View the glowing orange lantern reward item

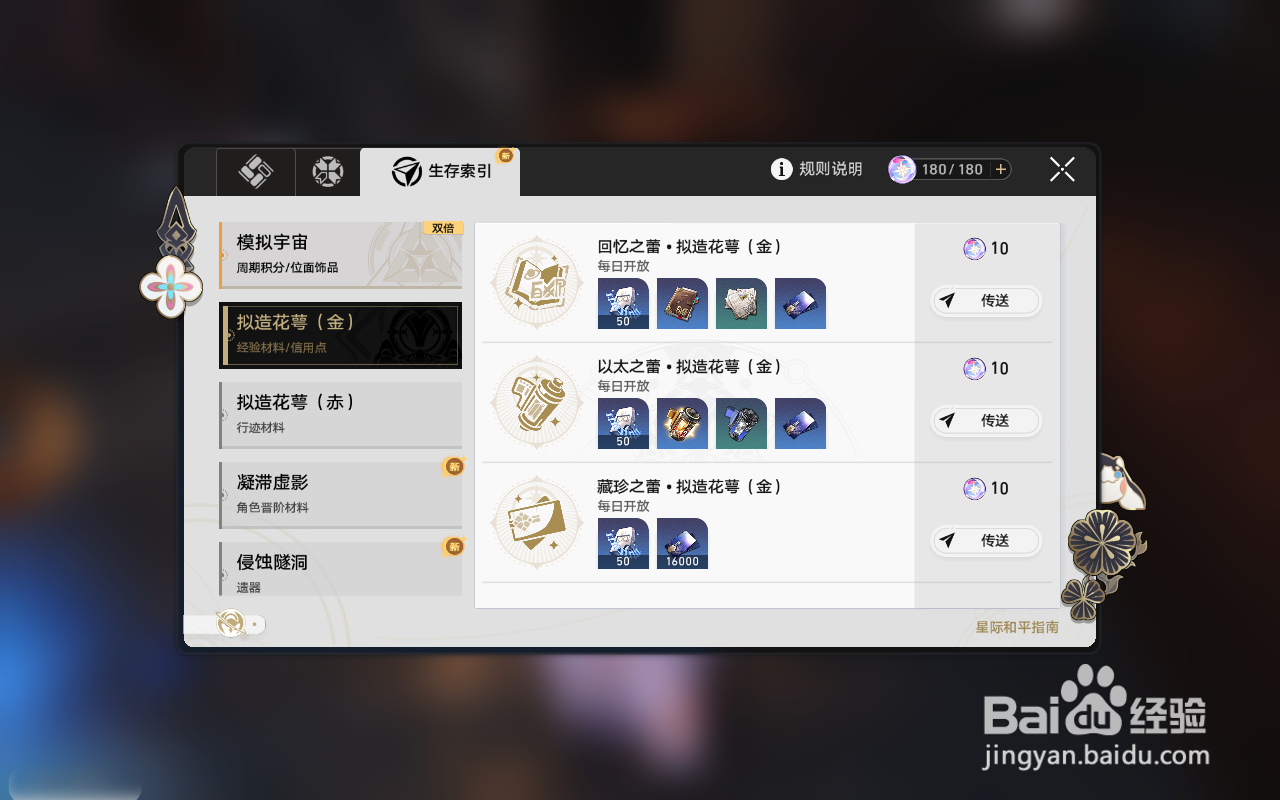pos(682,424)
